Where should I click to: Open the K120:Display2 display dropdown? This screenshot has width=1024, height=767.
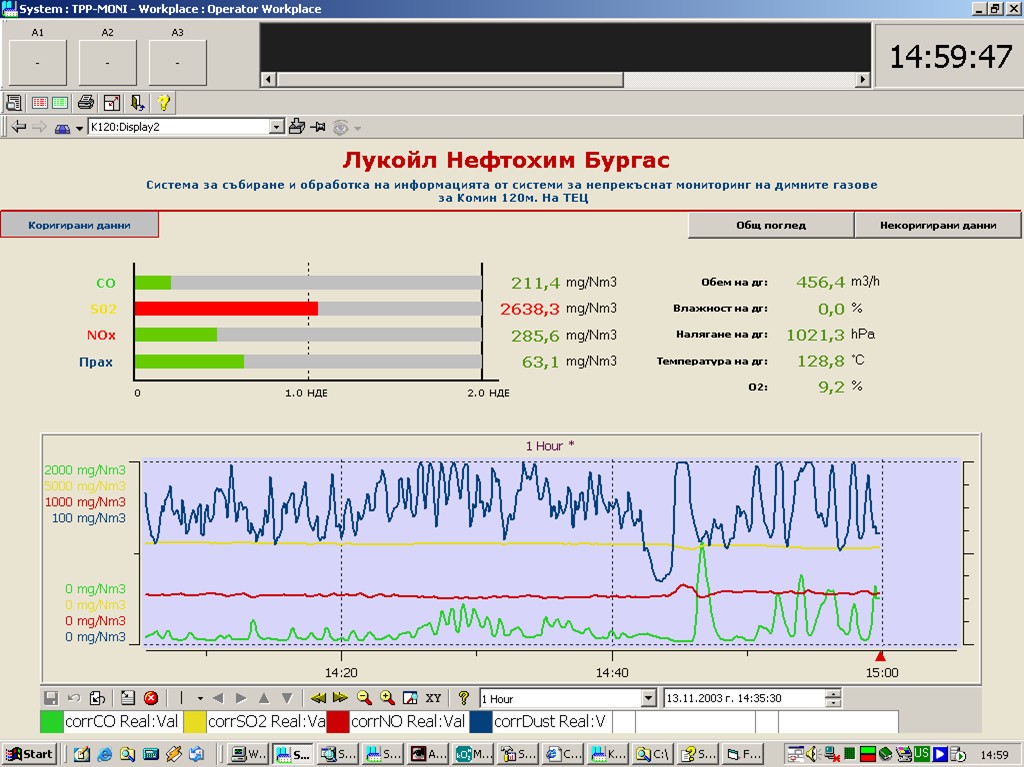277,127
